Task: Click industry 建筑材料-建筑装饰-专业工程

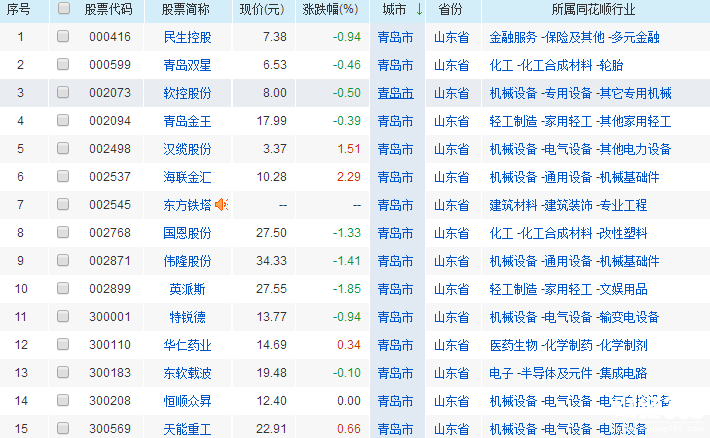Action: (x=568, y=205)
